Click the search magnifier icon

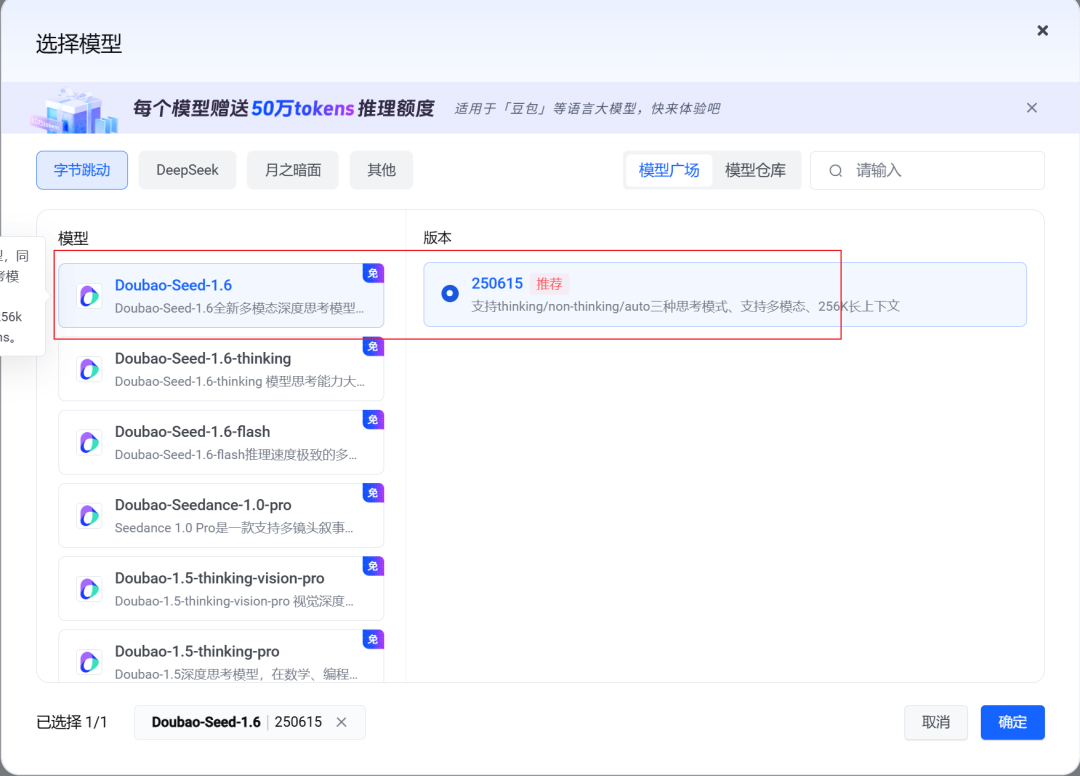tap(835, 171)
